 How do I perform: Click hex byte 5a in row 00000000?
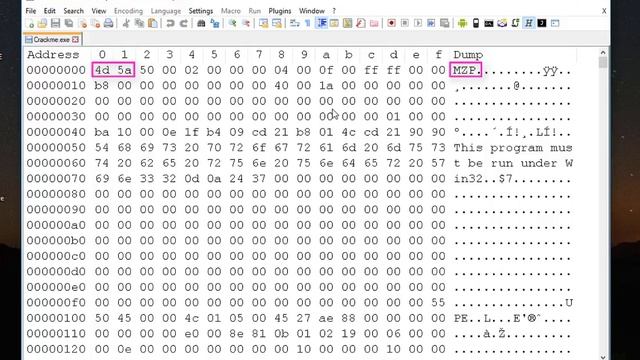pos(124,70)
